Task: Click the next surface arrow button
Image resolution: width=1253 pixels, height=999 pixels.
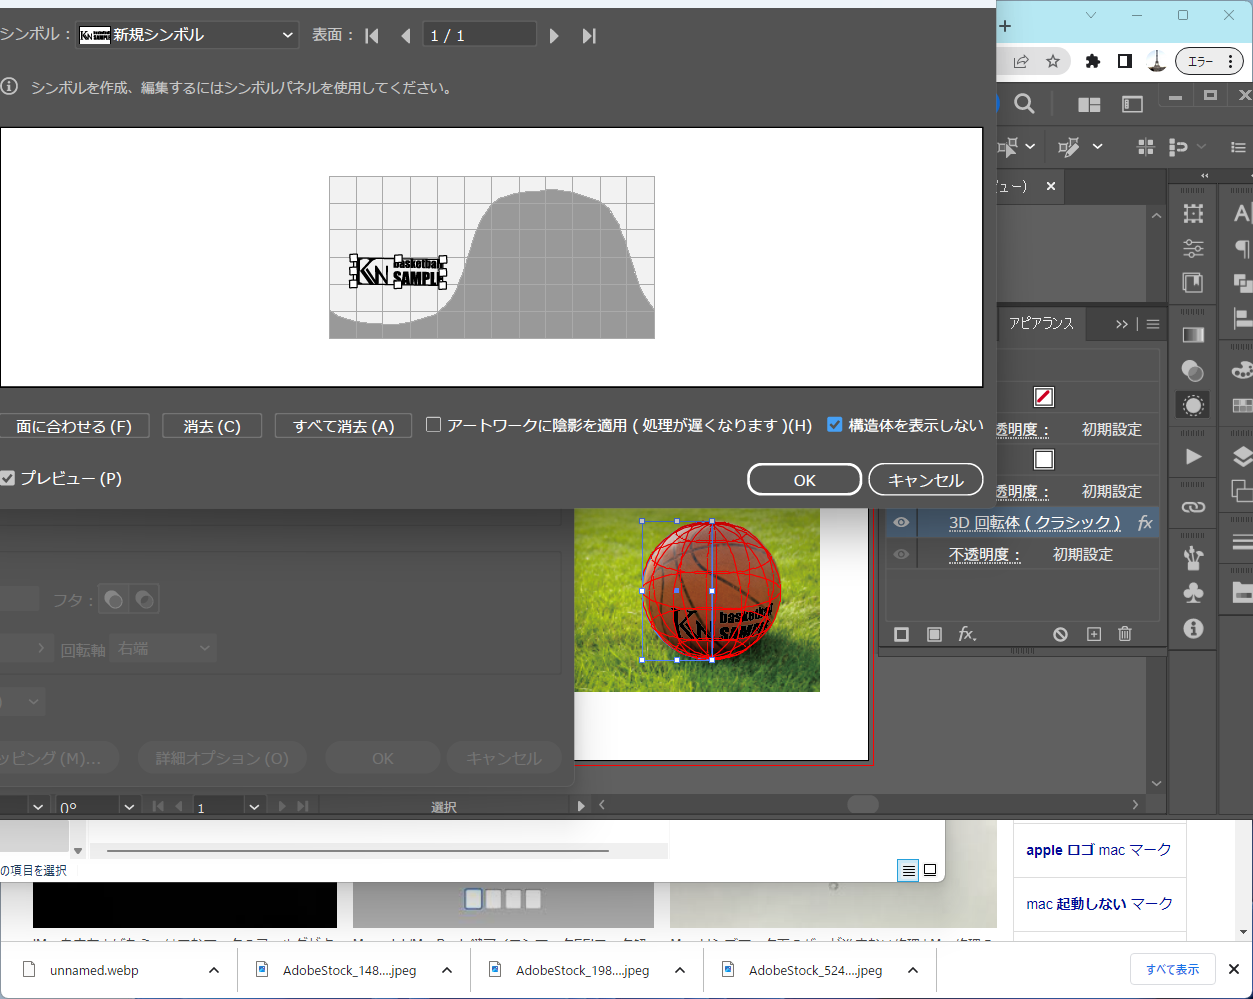Action: (554, 36)
